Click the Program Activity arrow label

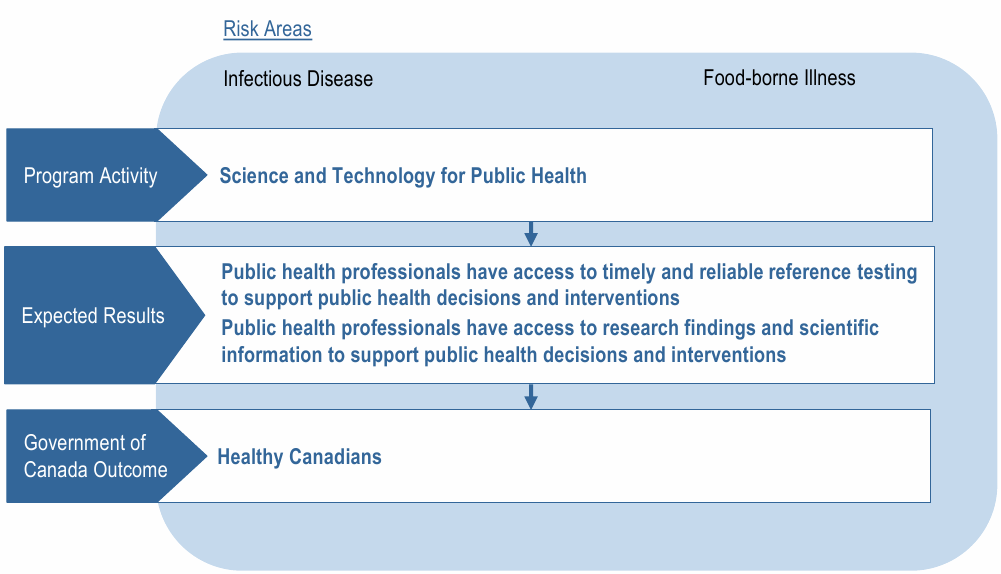tap(91, 176)
